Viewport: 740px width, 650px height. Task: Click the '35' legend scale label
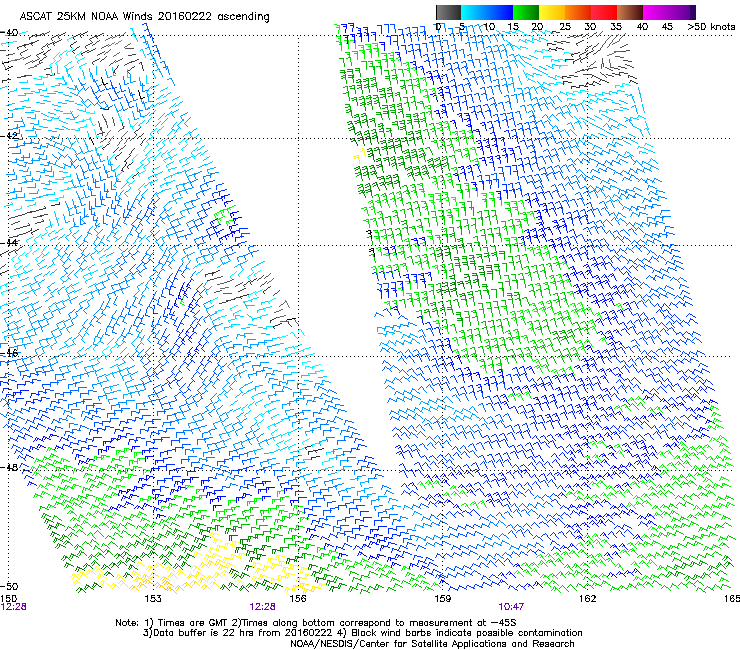point(616,27)
